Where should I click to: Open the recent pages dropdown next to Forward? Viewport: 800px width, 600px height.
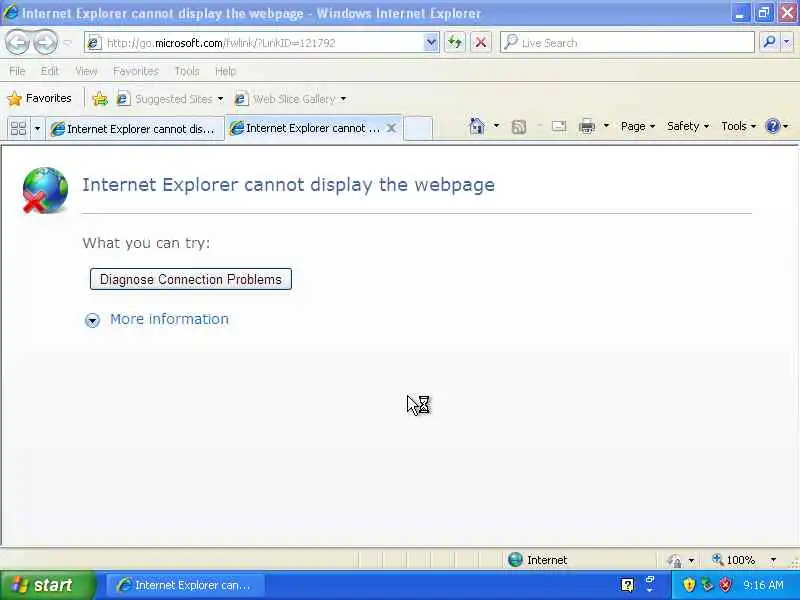coord(67,43)
